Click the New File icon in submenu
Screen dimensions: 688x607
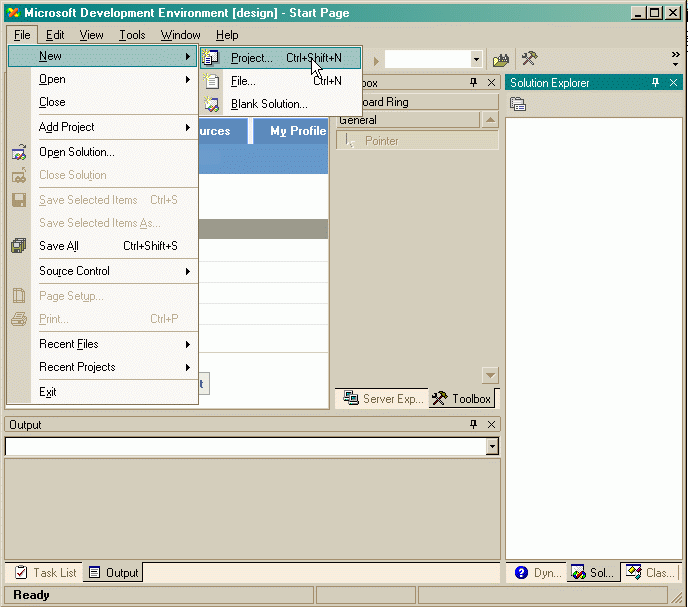(x=211, y=81)
